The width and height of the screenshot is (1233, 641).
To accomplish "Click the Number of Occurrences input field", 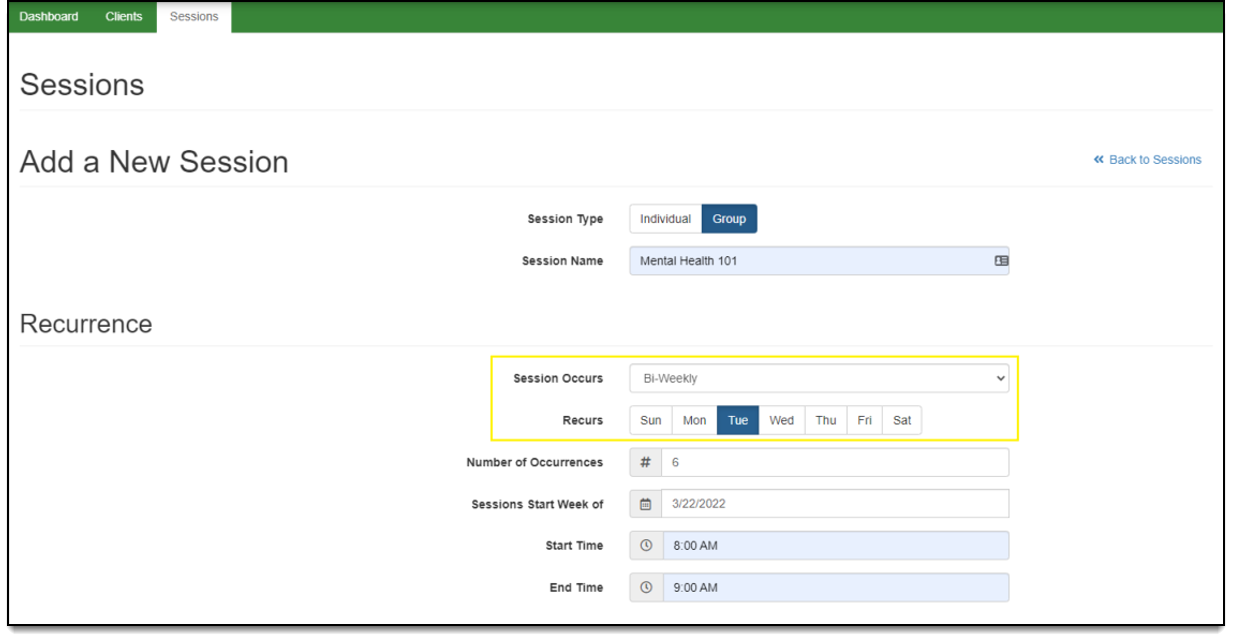I will pos(834,463).
